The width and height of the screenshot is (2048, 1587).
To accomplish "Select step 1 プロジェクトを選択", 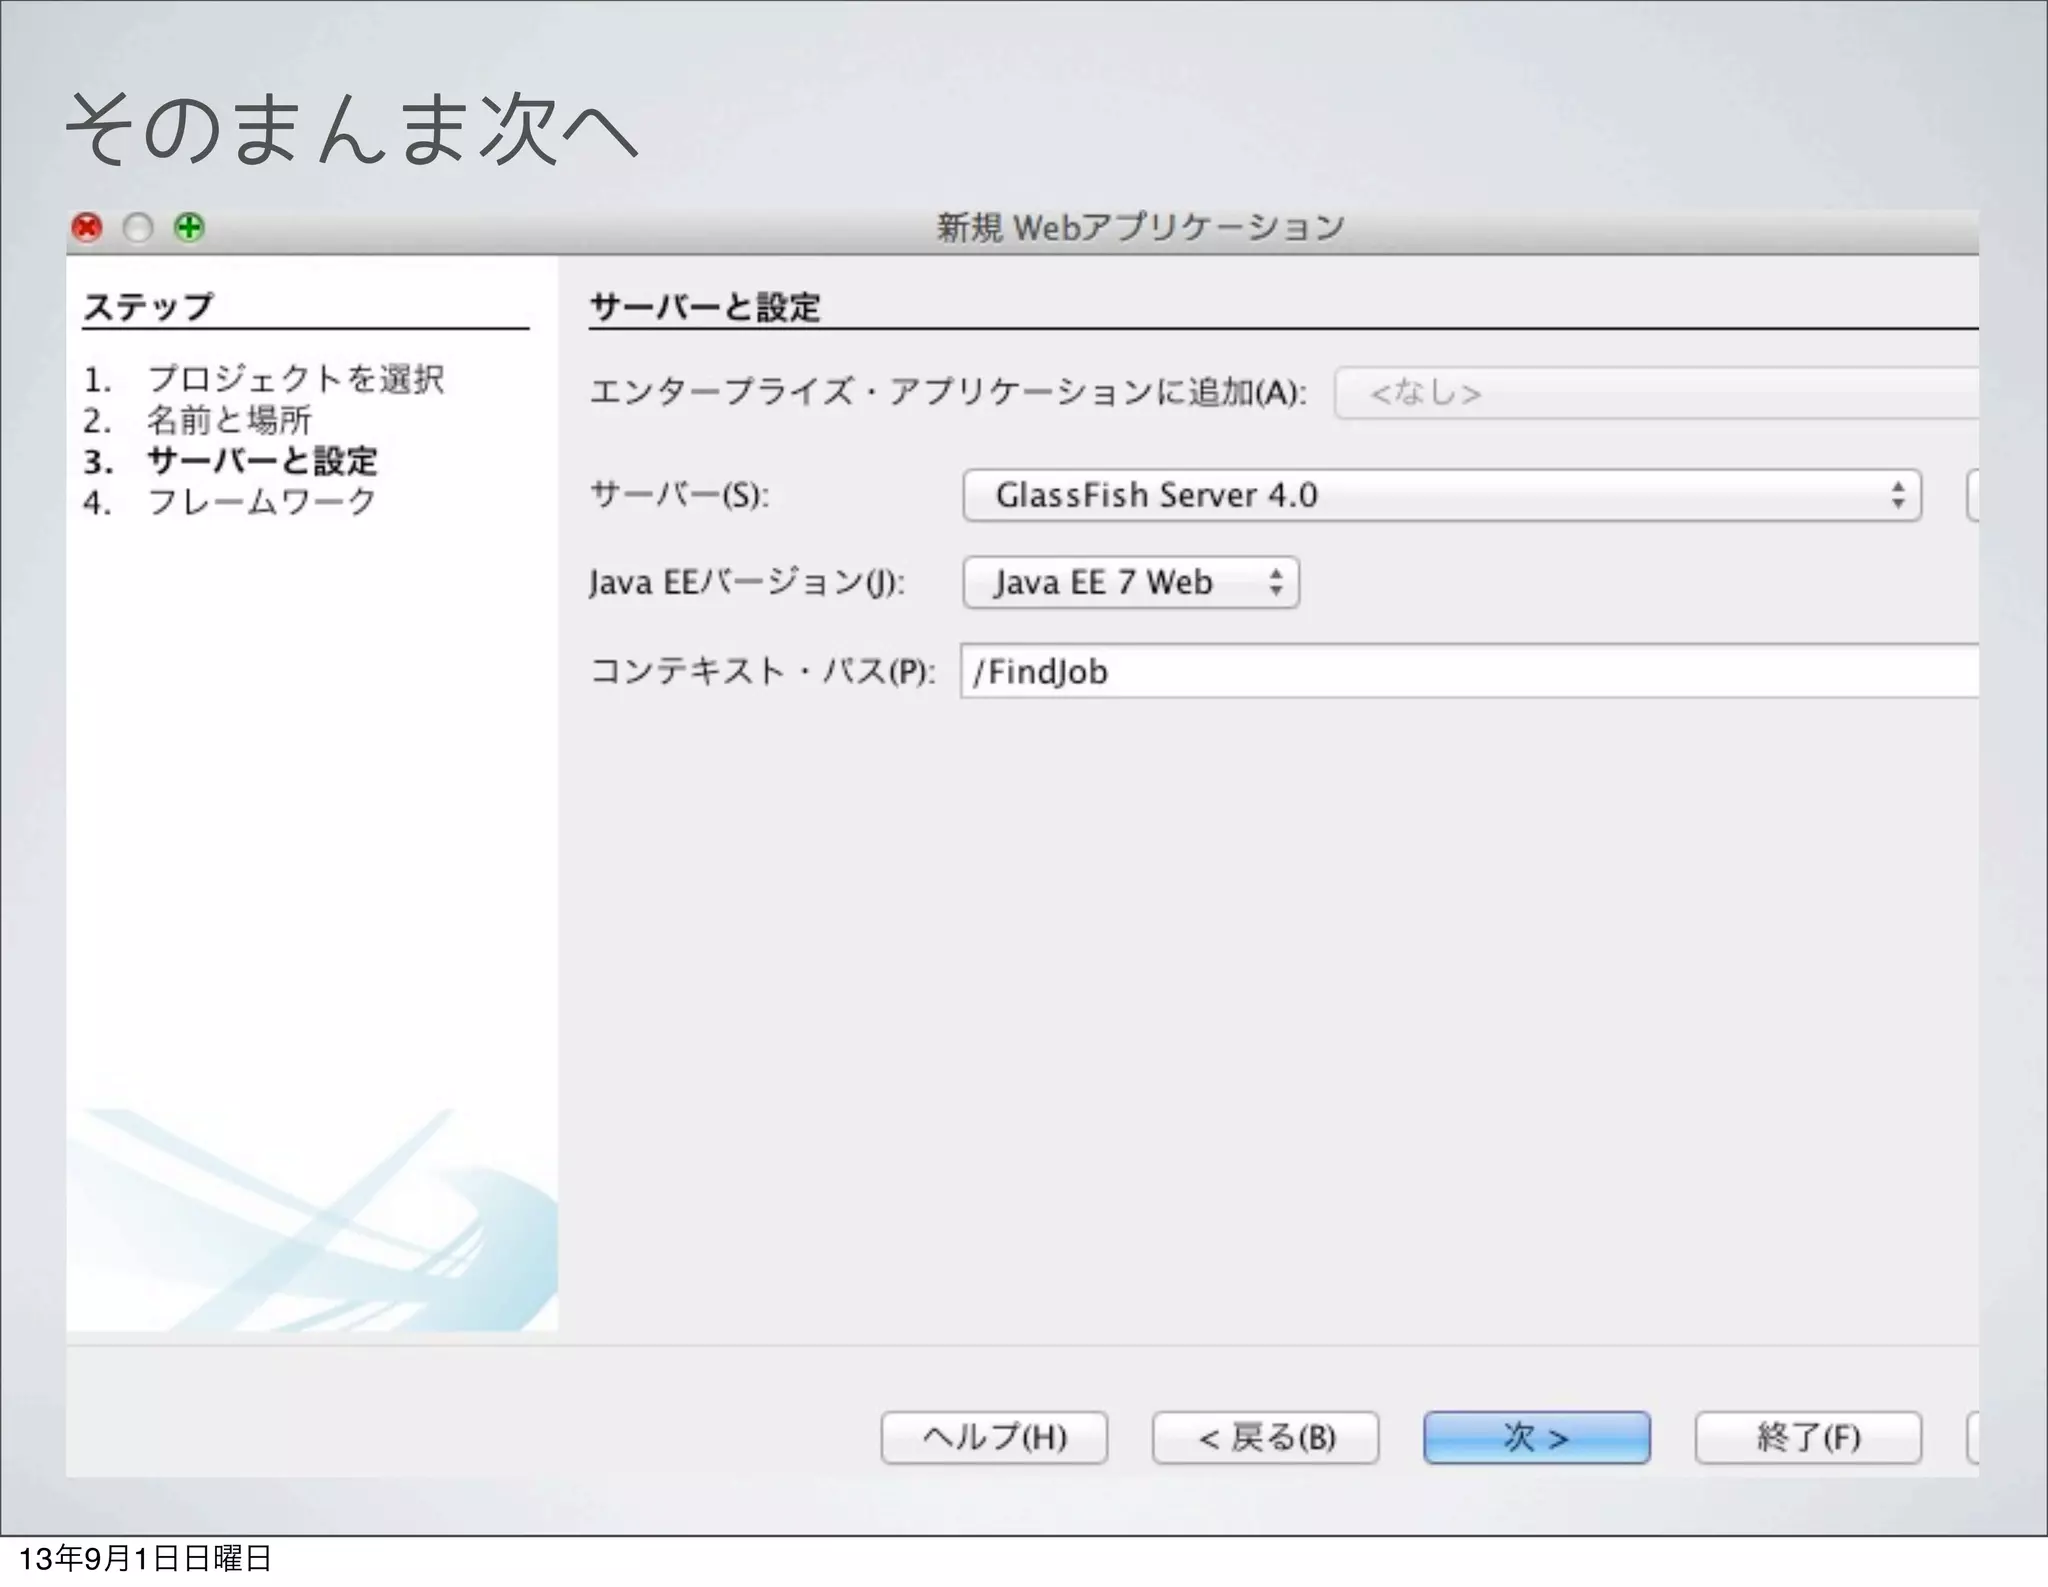I will coord(295,379).
